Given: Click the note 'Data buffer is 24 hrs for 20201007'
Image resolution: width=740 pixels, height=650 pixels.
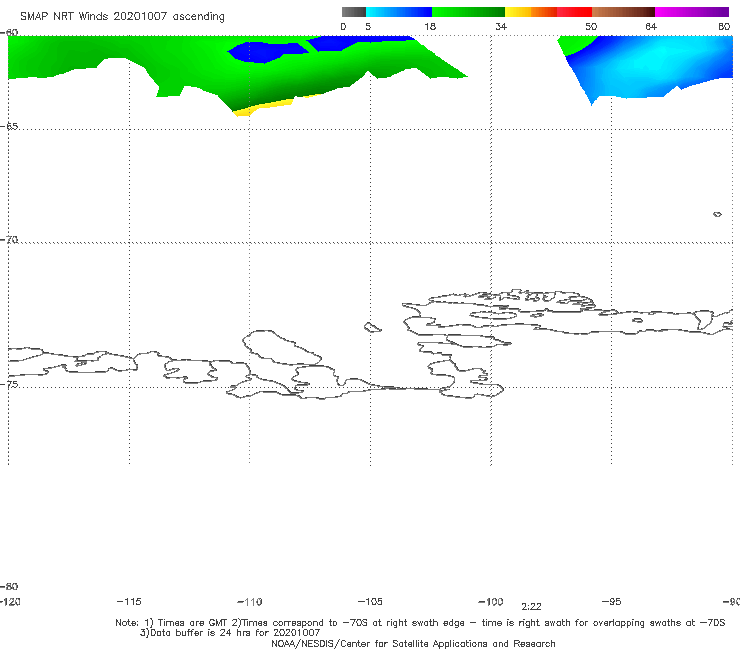Looking at the screenshot, I should point(230,633).
